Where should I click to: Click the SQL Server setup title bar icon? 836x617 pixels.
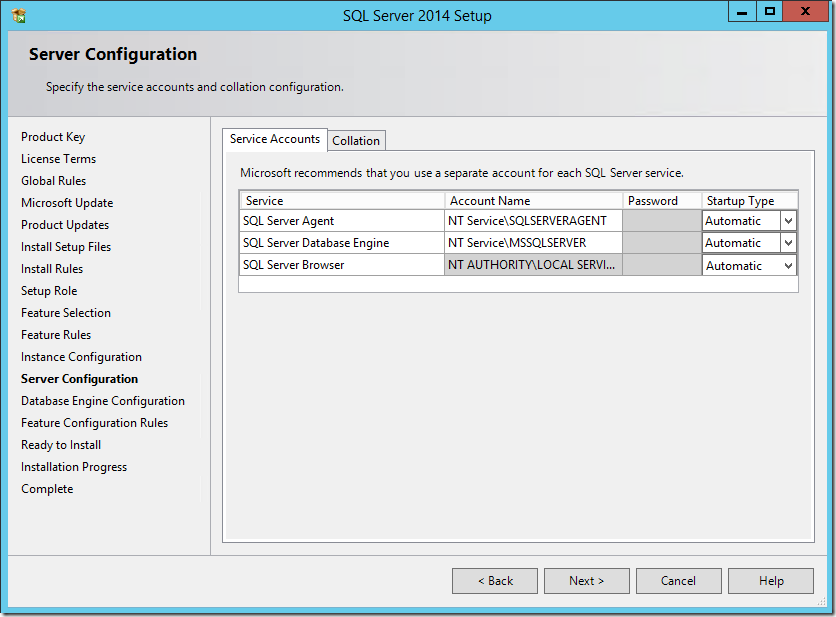19,16
